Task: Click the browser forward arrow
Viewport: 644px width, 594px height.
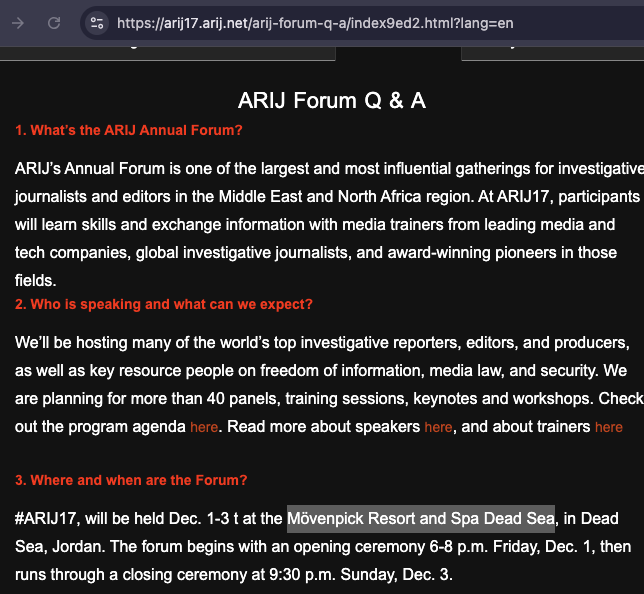Action: tap(18, 22)
